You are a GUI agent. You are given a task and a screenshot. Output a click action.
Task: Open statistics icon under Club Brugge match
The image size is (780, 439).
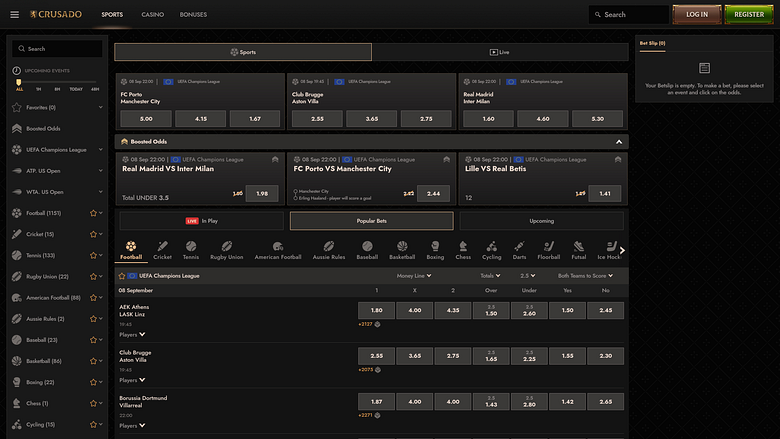[378, 370]
